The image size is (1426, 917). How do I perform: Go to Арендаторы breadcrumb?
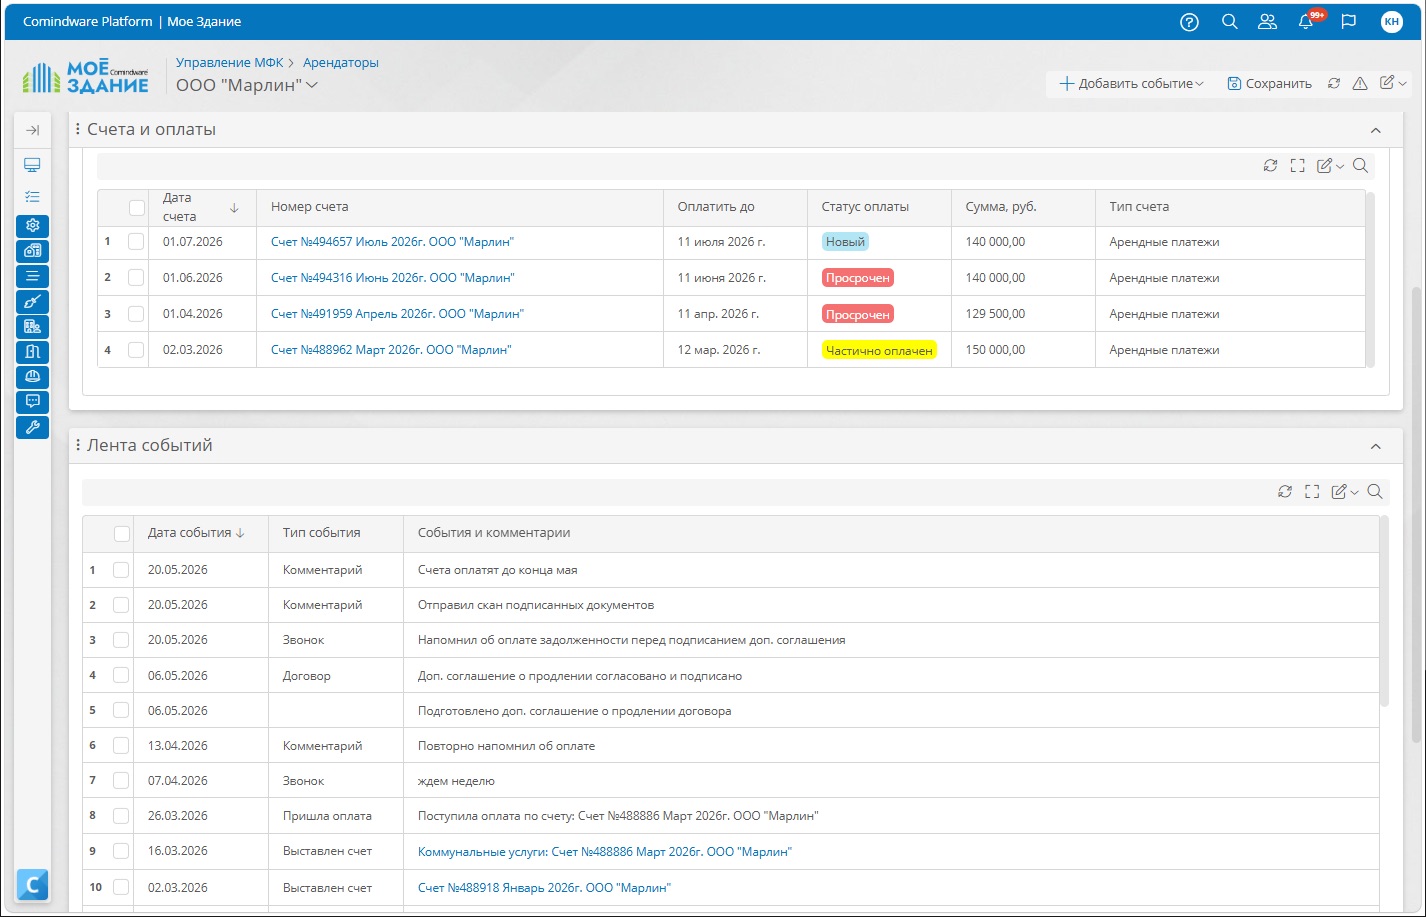point(341,62)
